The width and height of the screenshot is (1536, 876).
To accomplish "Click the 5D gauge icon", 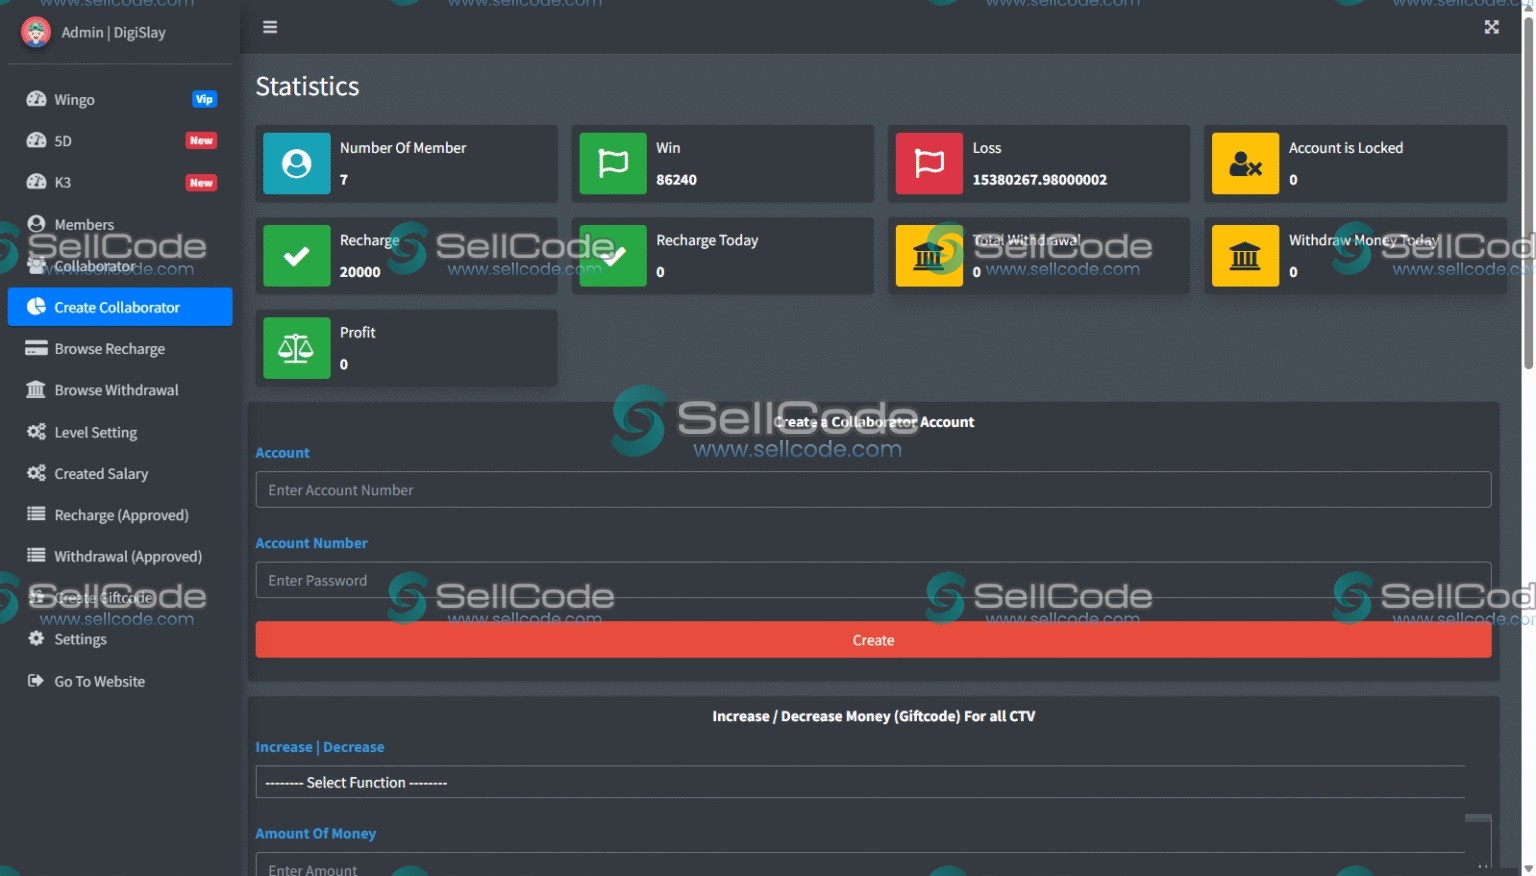I will pos(36,141).
